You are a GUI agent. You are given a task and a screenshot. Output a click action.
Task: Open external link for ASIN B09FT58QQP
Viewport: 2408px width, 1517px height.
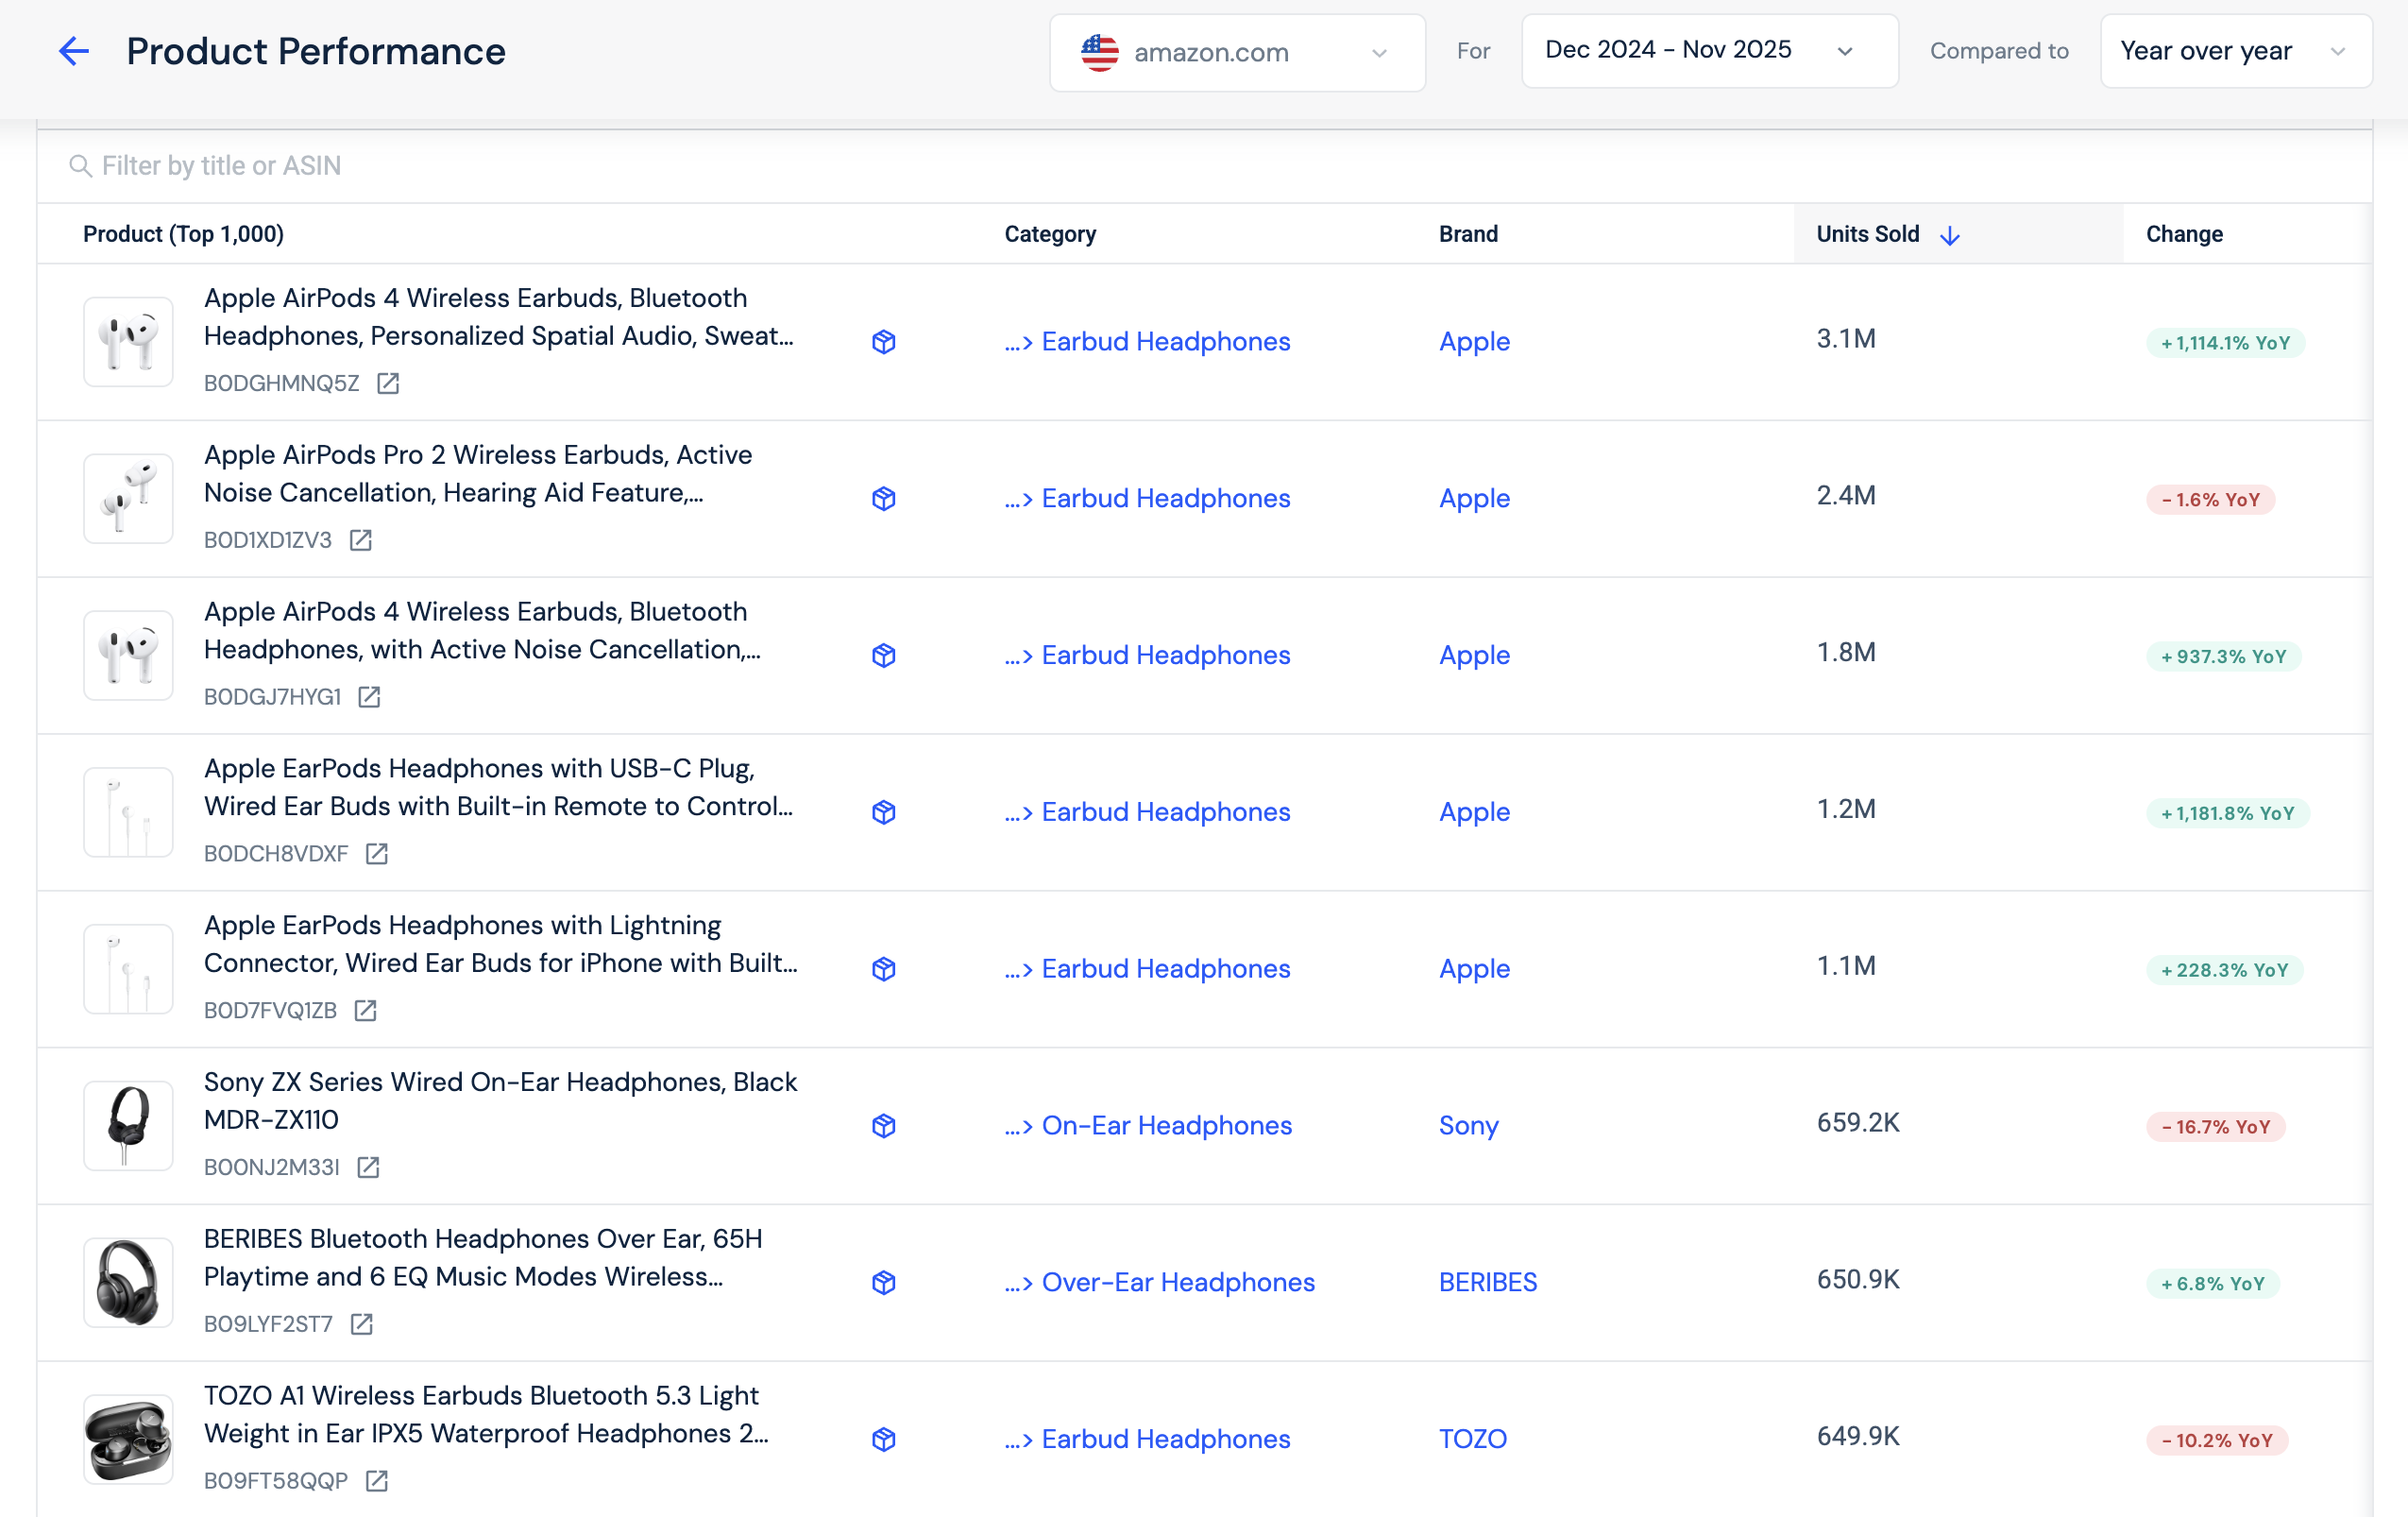(x=377, y=1481)
